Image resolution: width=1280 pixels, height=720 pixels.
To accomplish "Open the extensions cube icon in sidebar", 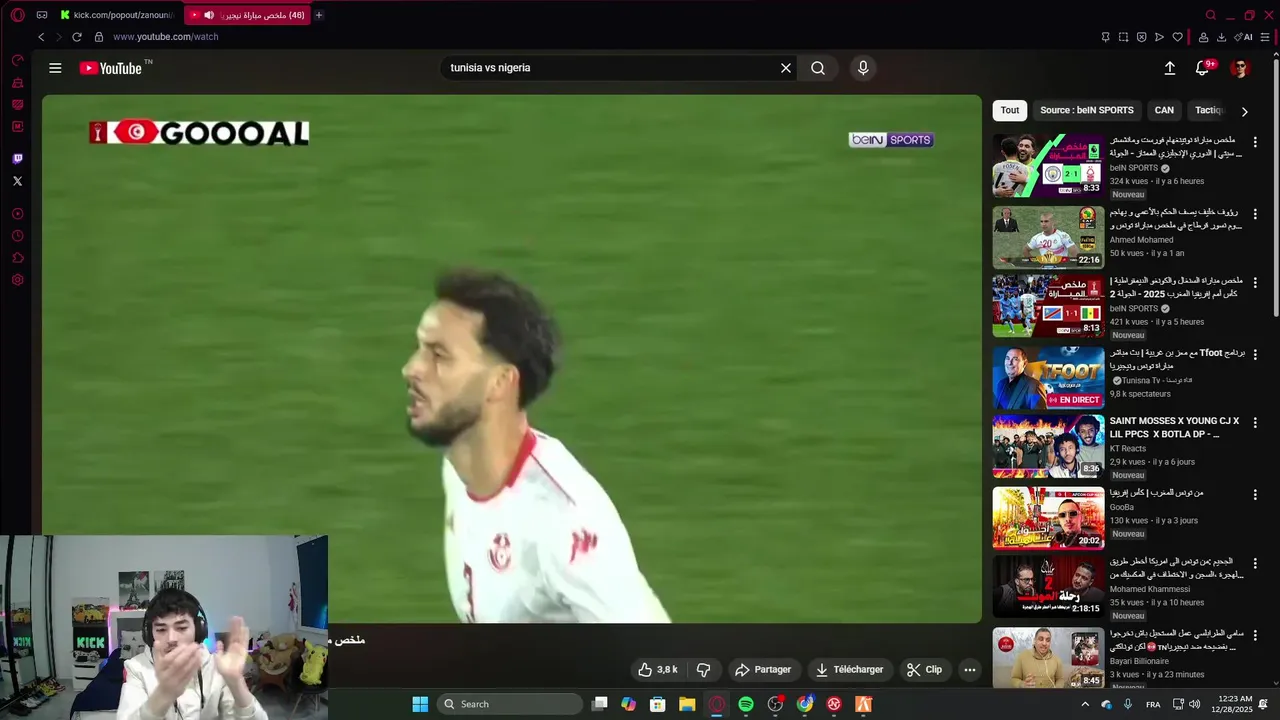I will click(17, 258).
